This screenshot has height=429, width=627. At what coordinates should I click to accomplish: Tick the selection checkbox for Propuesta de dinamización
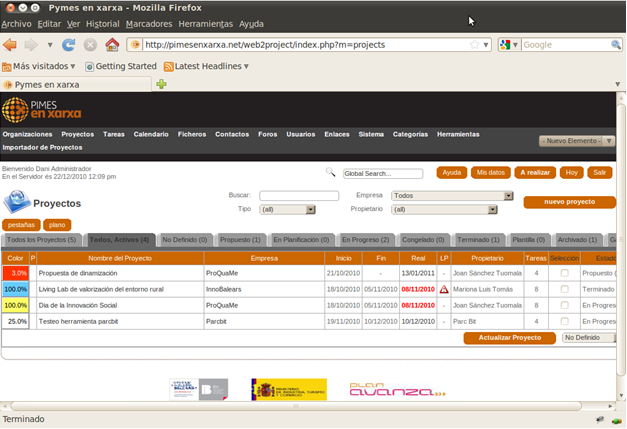coord(565,273)
